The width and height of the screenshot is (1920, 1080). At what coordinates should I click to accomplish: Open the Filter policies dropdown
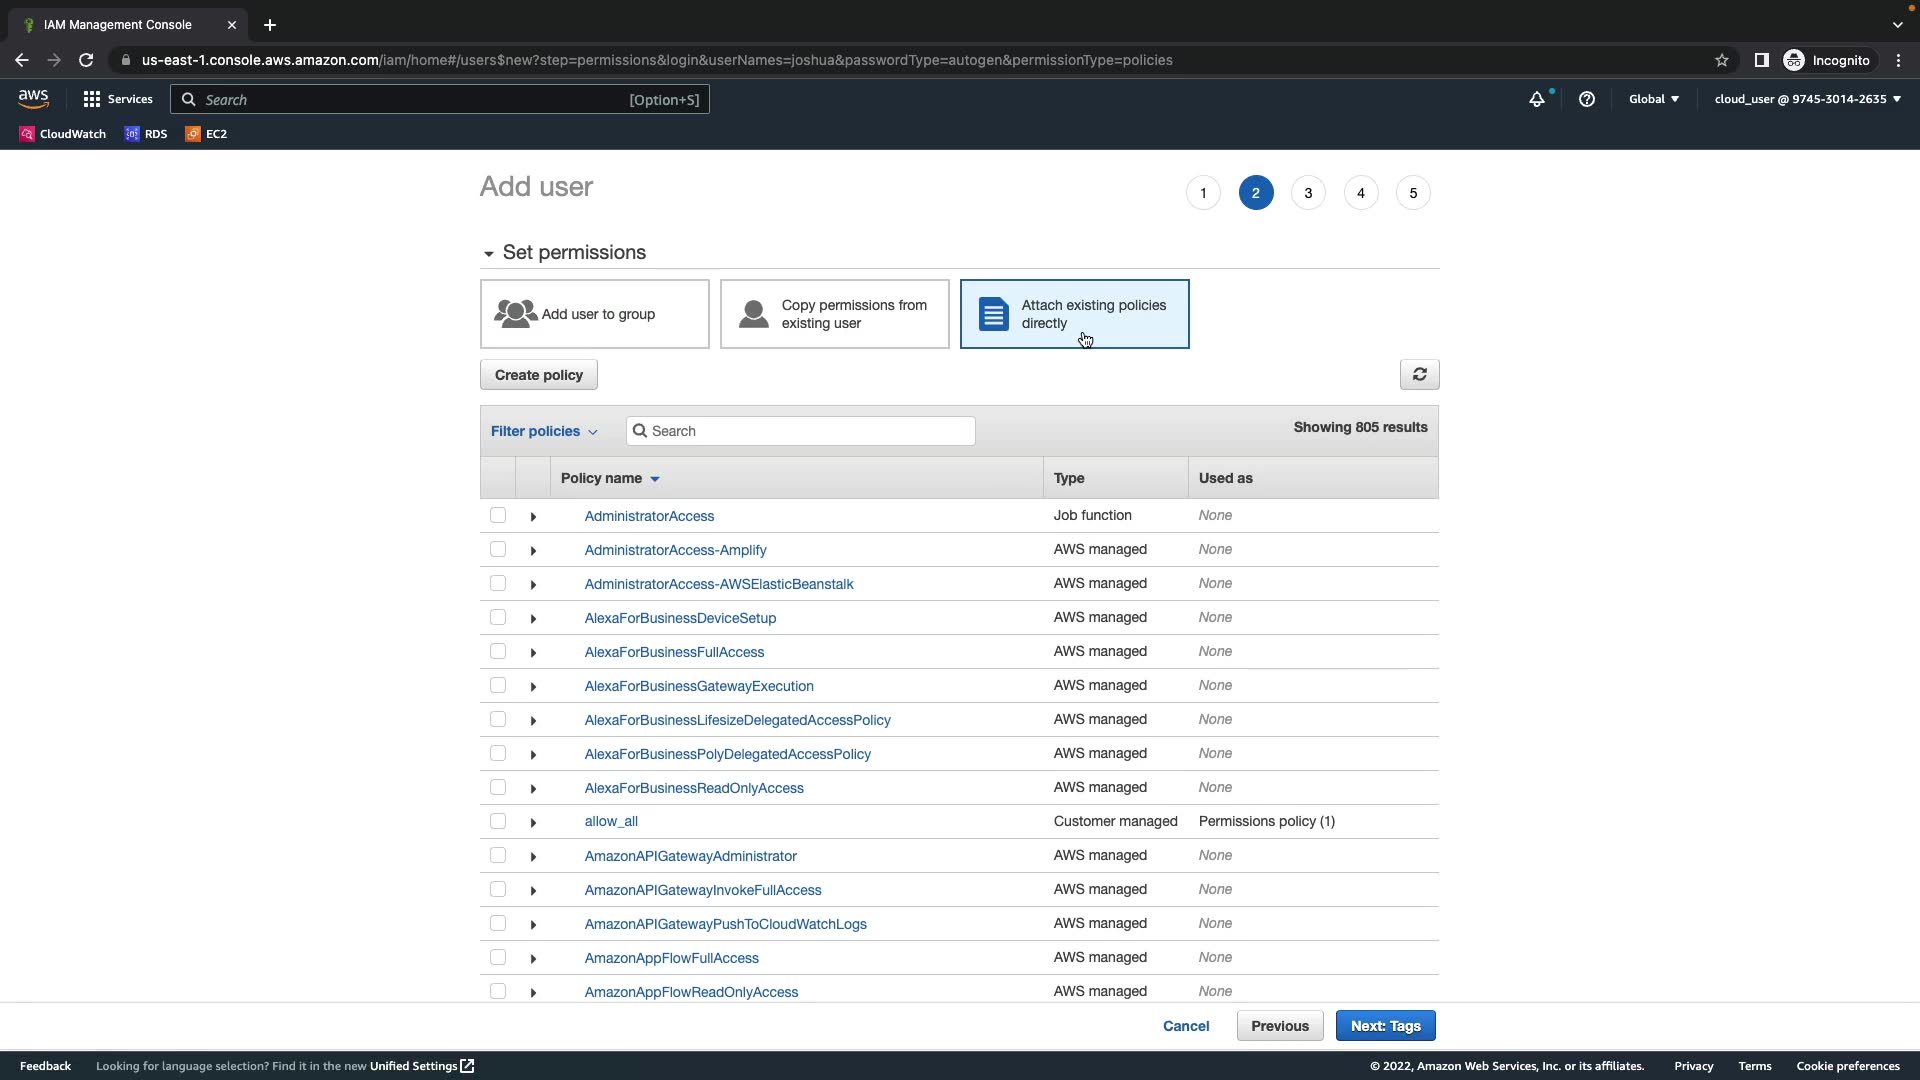click(544, 431)
